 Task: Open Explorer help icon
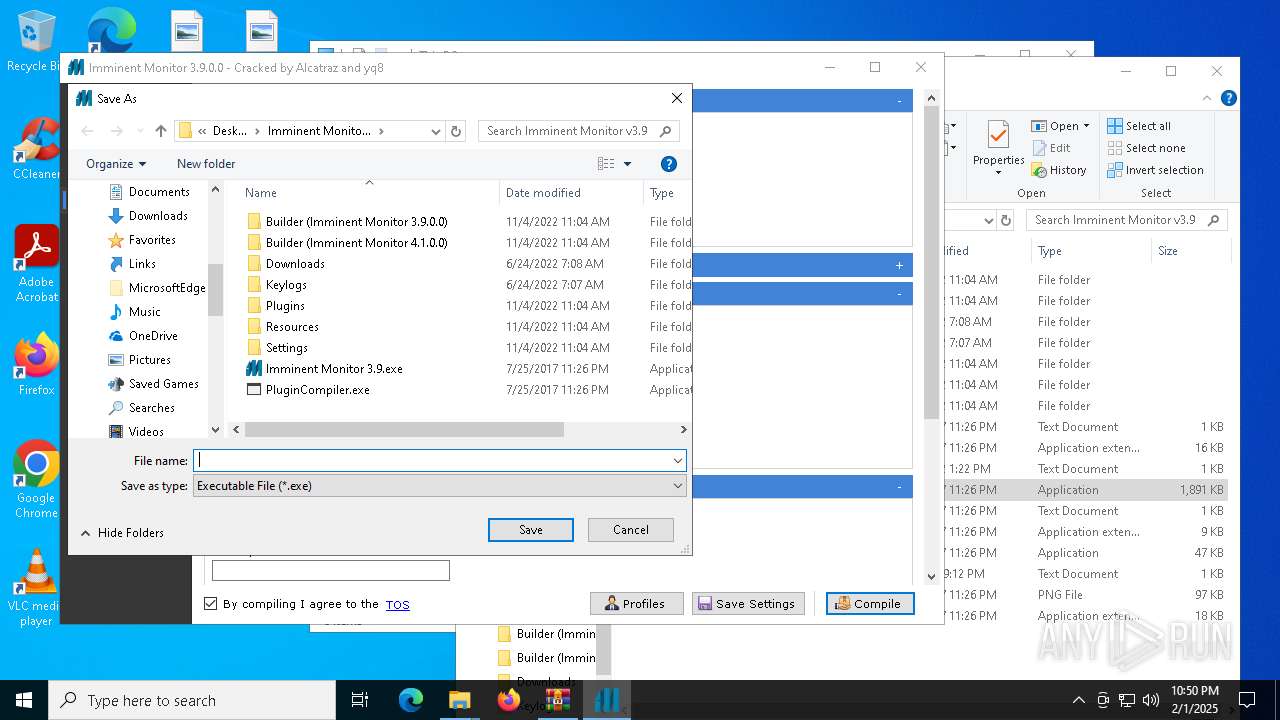click(1229, 98)
